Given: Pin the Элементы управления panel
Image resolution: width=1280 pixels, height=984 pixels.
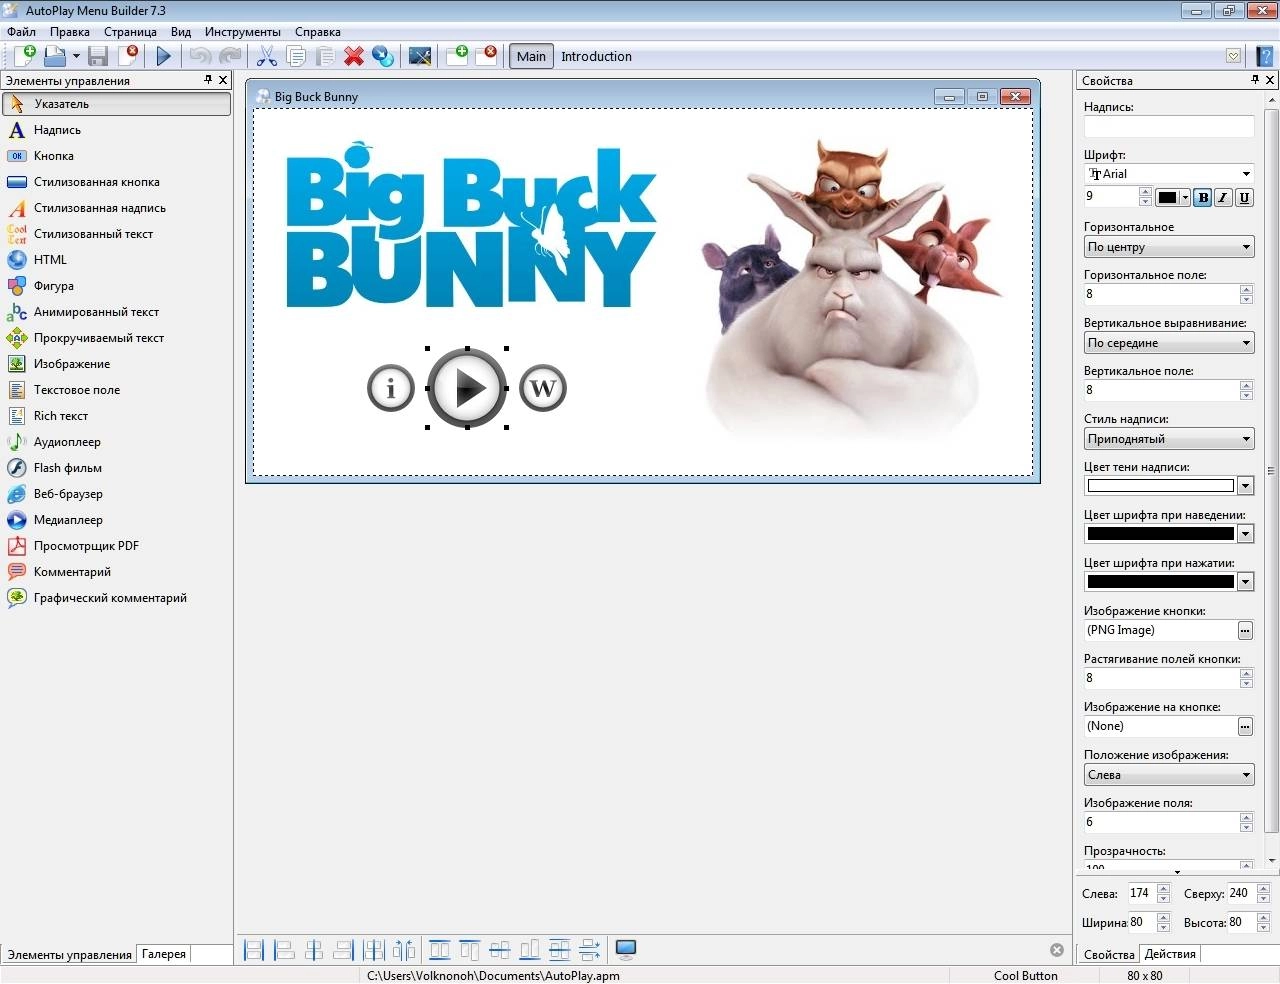Looking at the screenshot, I should click(208, 80).
